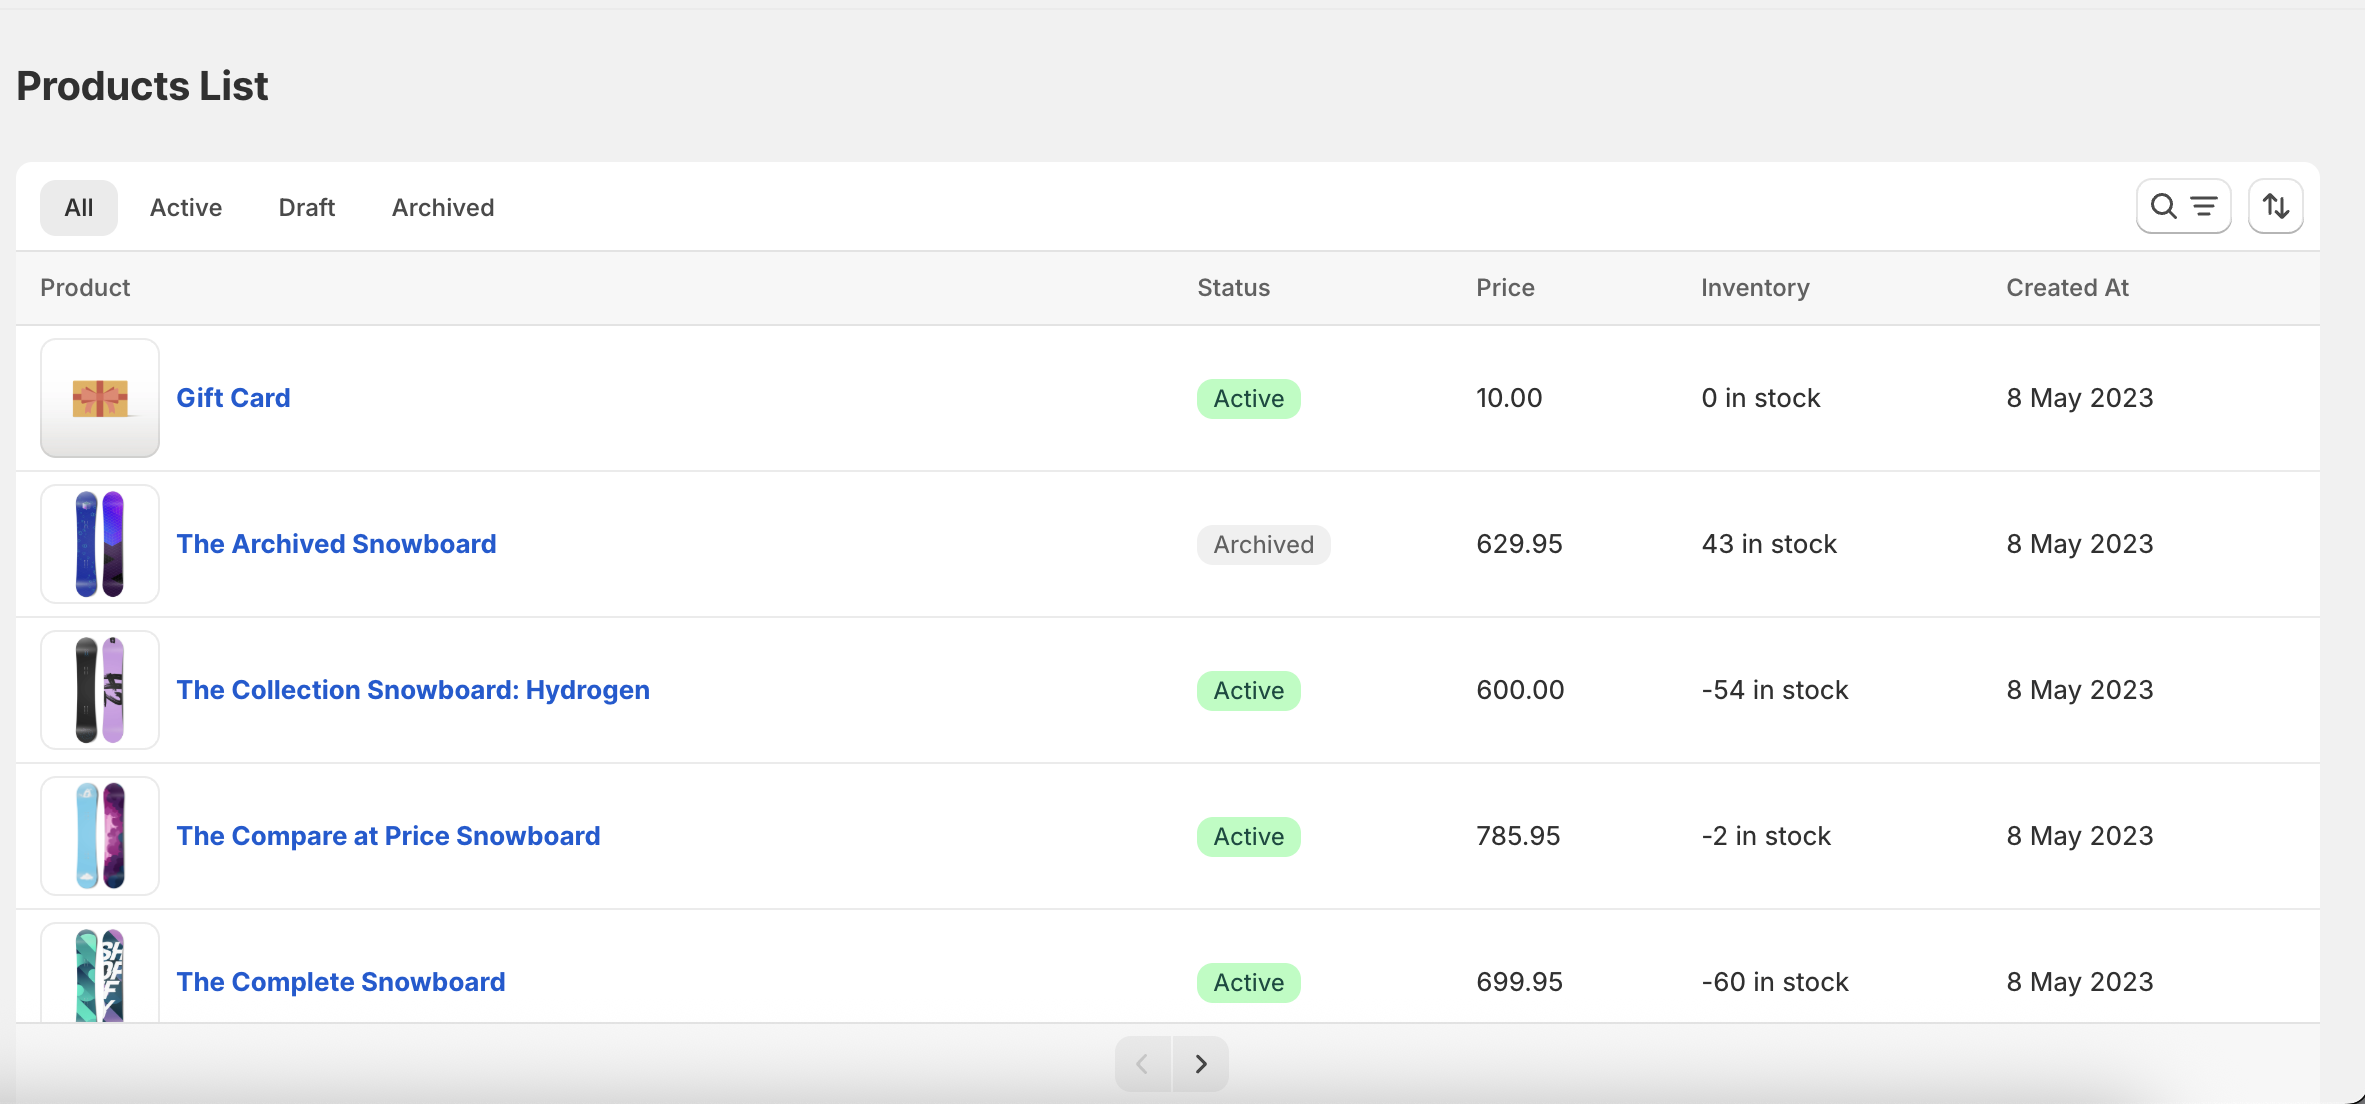
Task: Click the 629.95 price cell
Action: (1519, 544)
